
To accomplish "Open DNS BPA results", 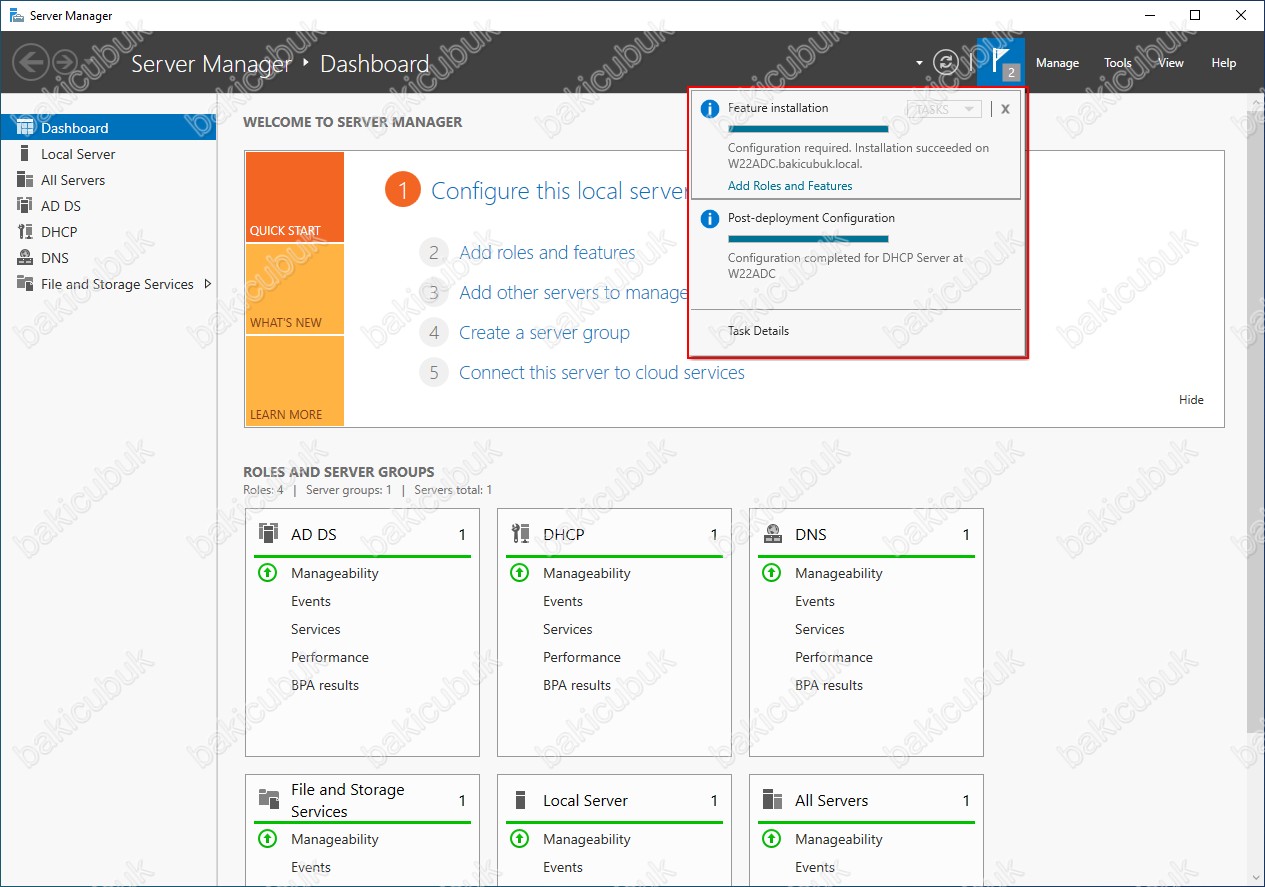I will coord(829,685).
